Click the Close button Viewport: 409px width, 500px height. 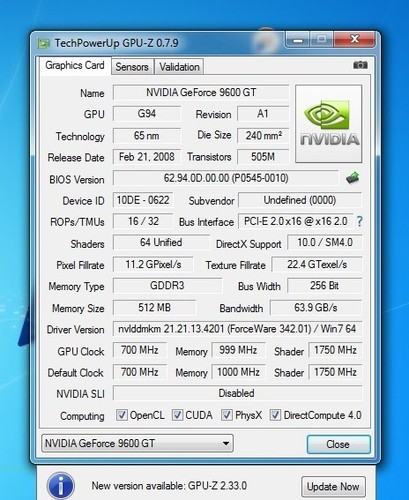click(338, 444)
